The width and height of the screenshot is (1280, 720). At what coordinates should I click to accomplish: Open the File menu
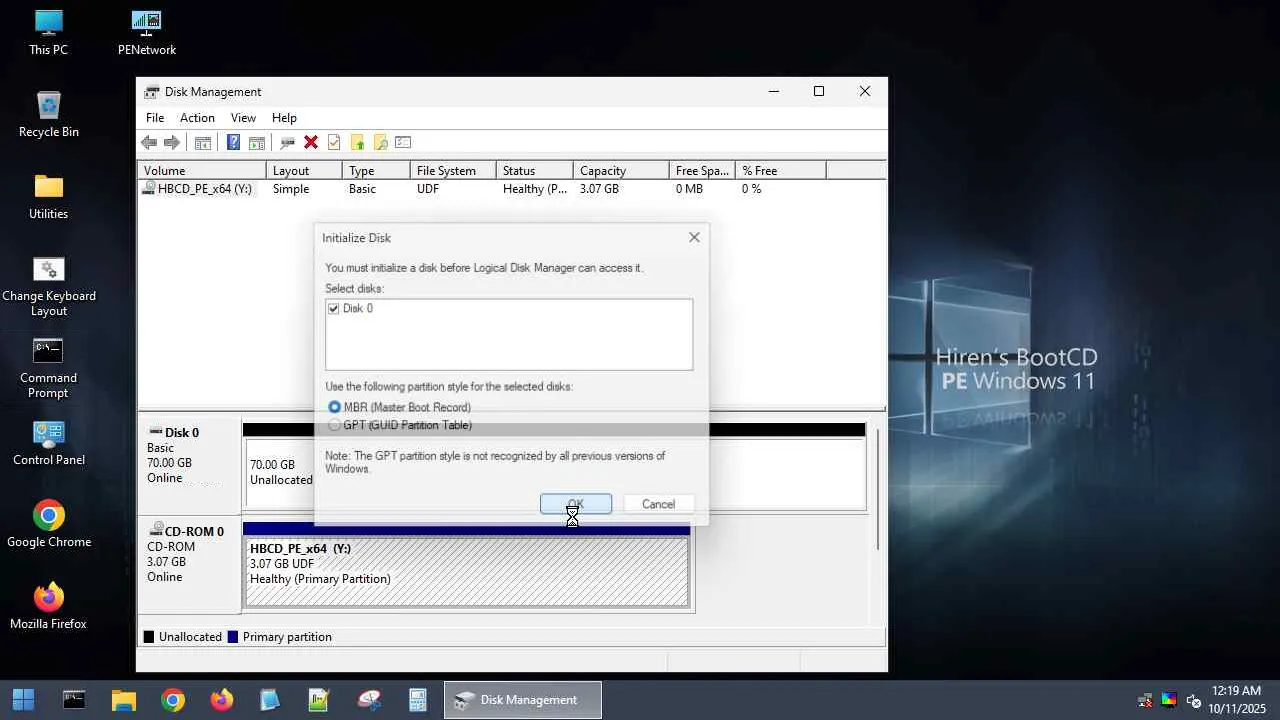[155, 118]
